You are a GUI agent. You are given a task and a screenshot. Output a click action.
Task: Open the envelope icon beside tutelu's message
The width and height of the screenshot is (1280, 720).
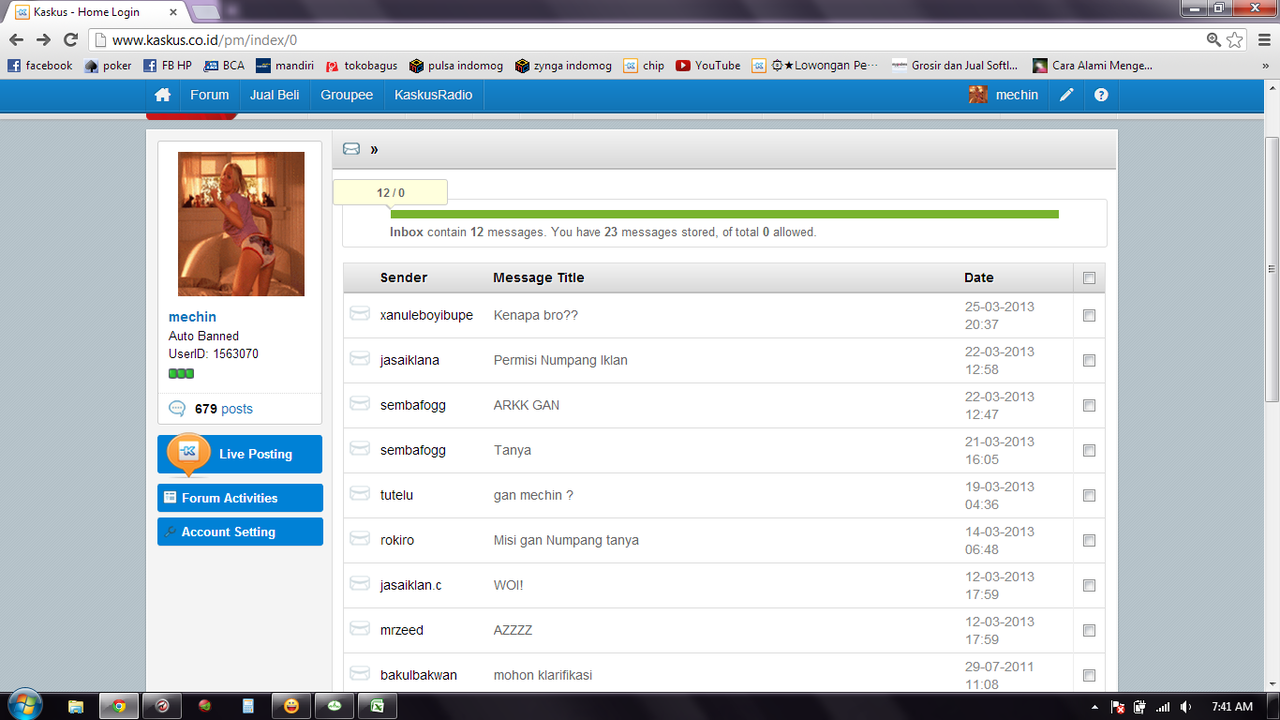pyautogui.click(x=360, y=492)
